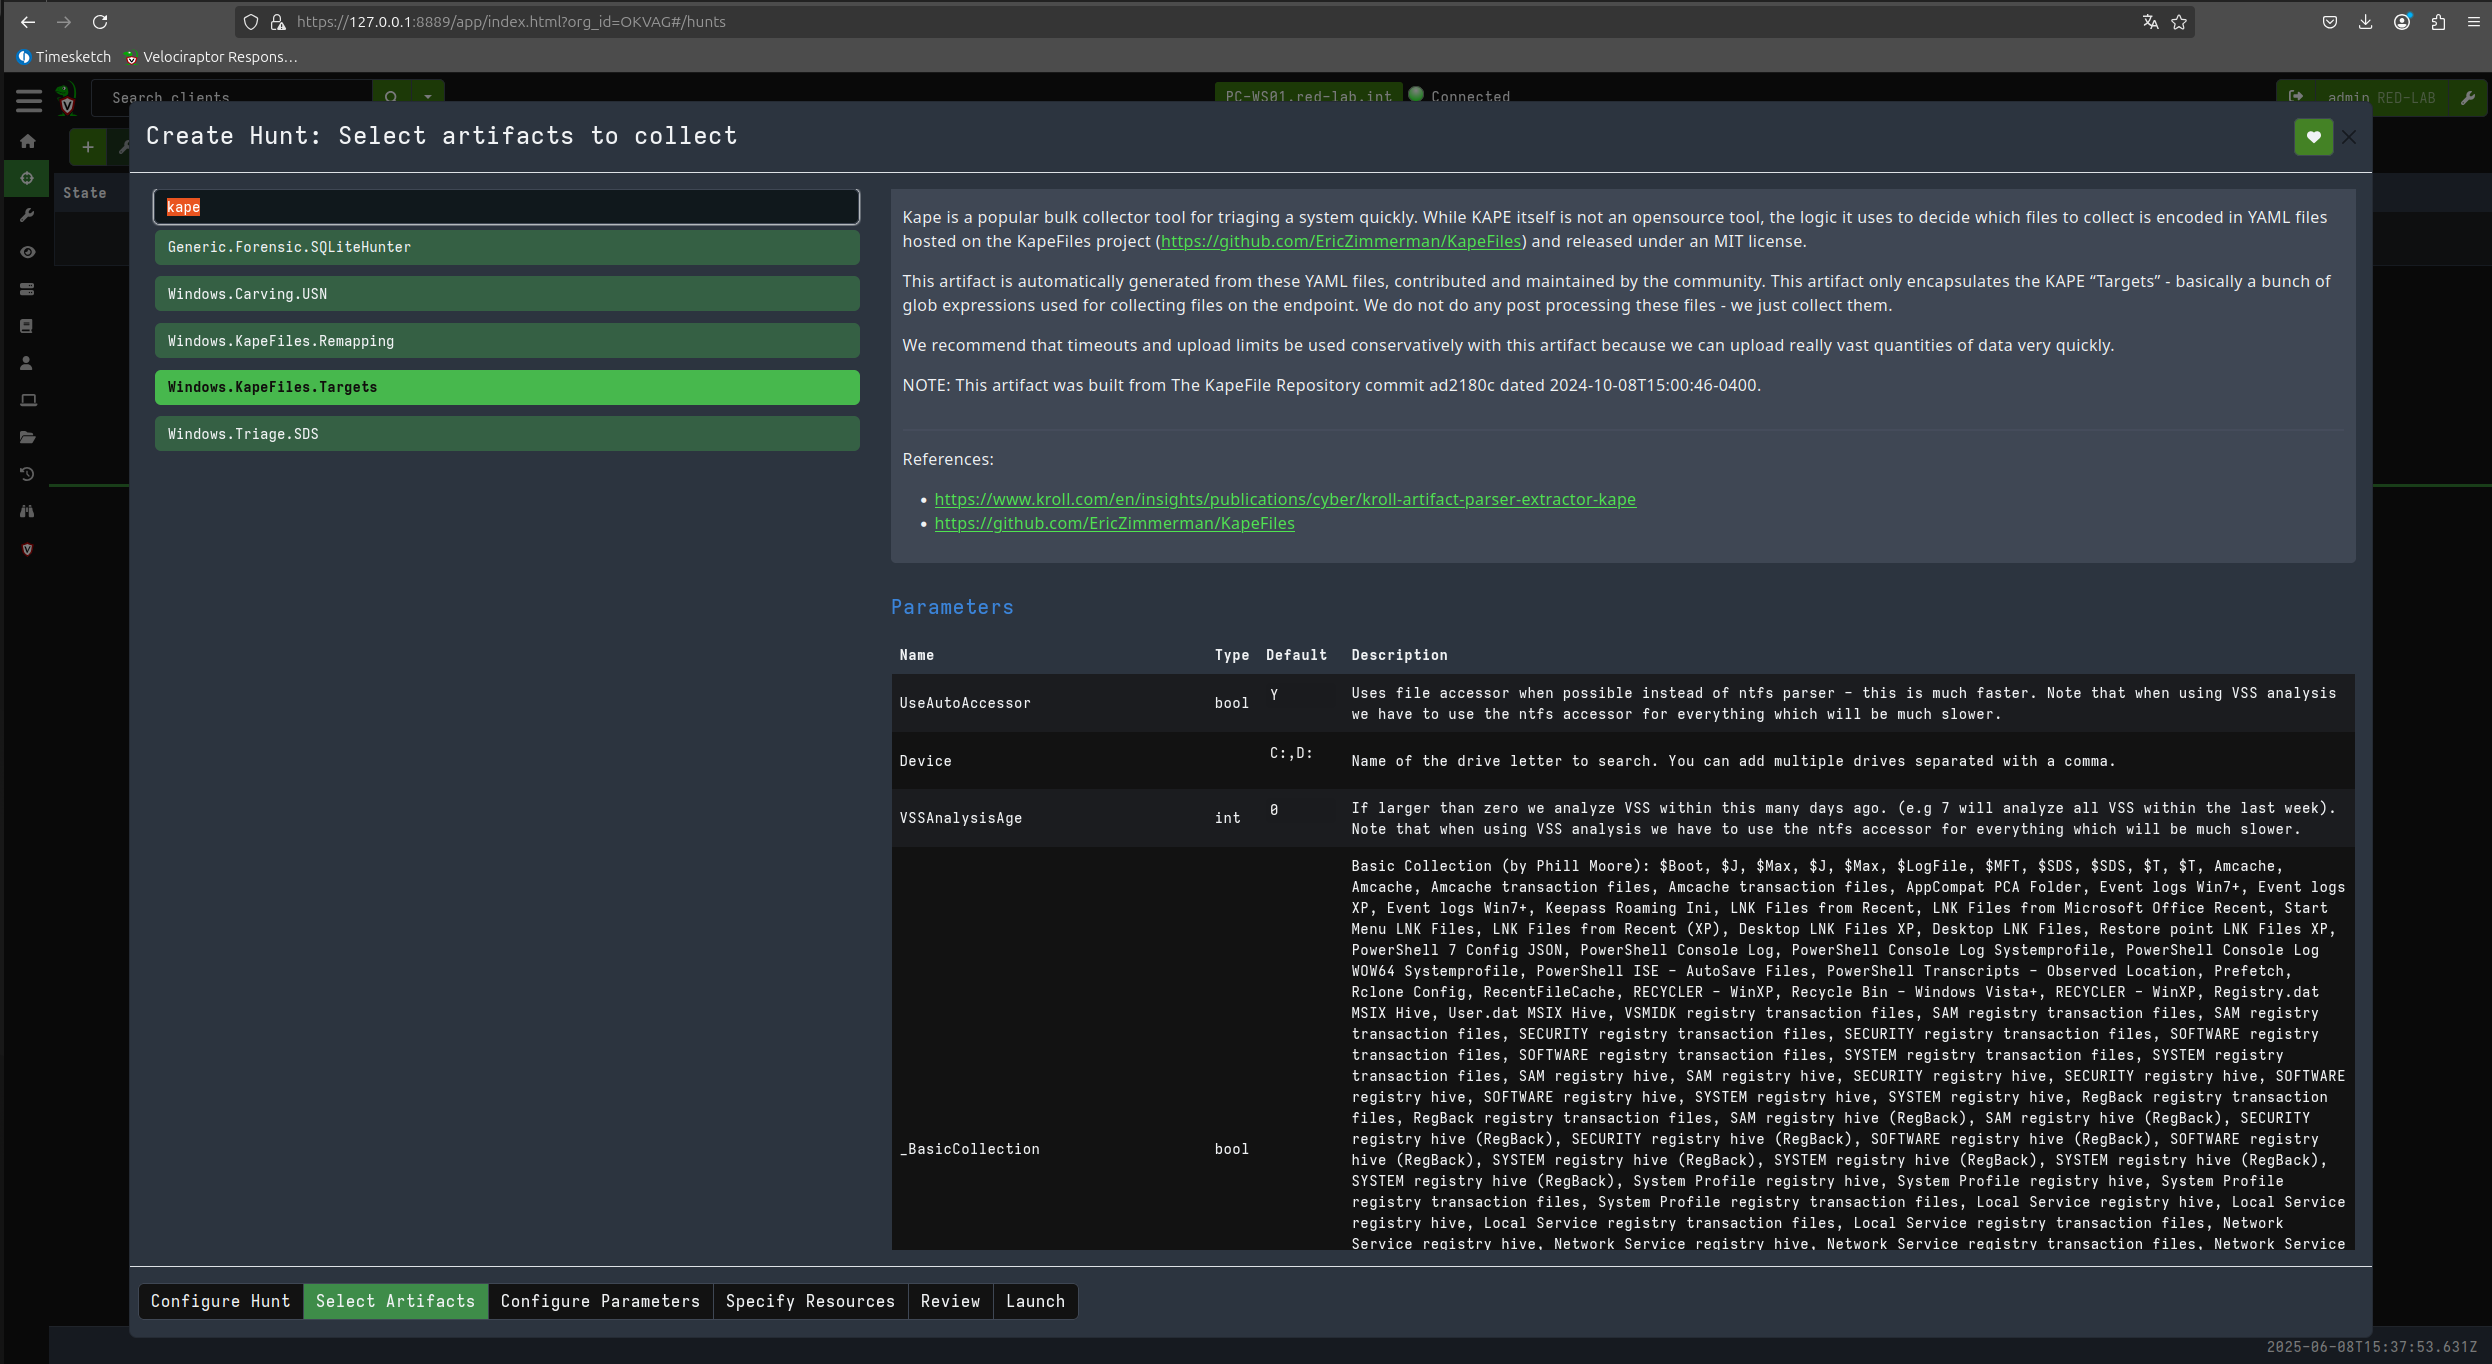Go to Configure Parameters step
This screenshot has width=2492, height=1364.
point(600,1301)
